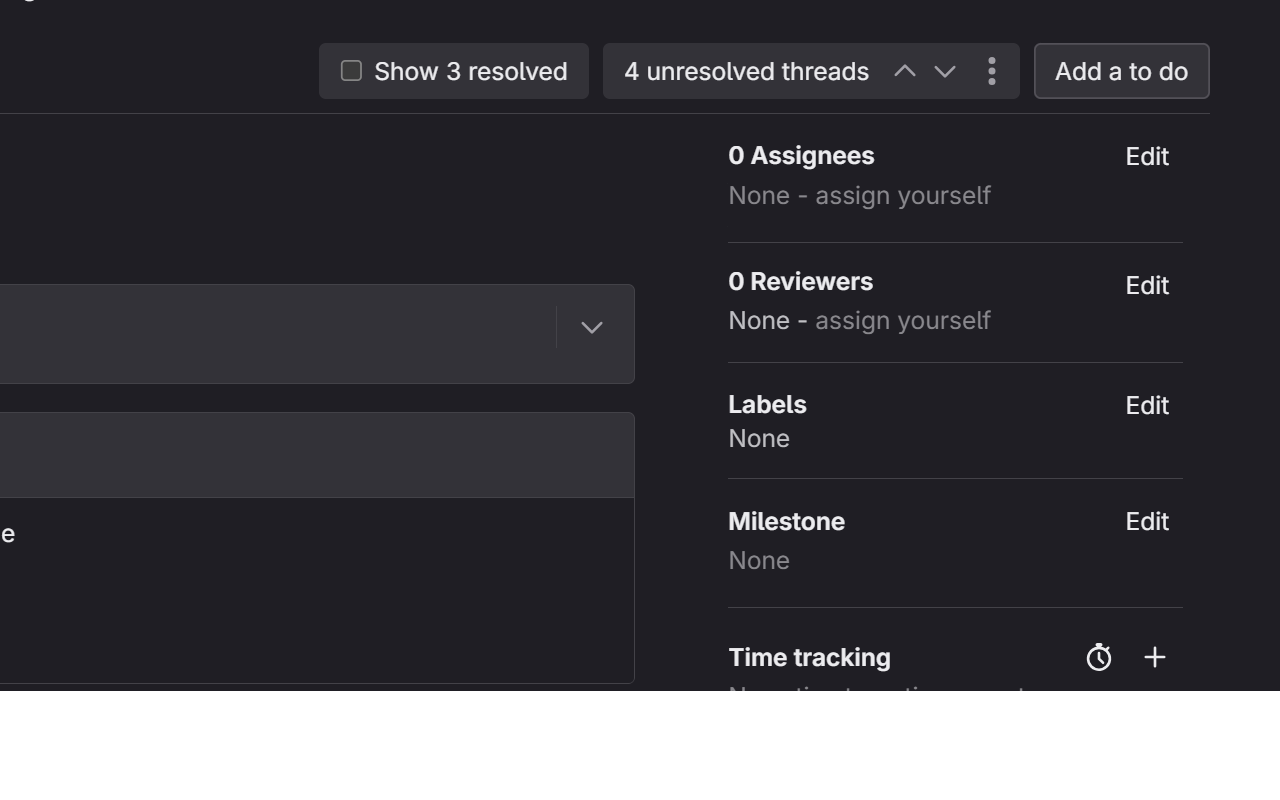1280x800 pixels.
Task: Click the plus icon beside Time tracking
Action: [x=1154, y=657]
